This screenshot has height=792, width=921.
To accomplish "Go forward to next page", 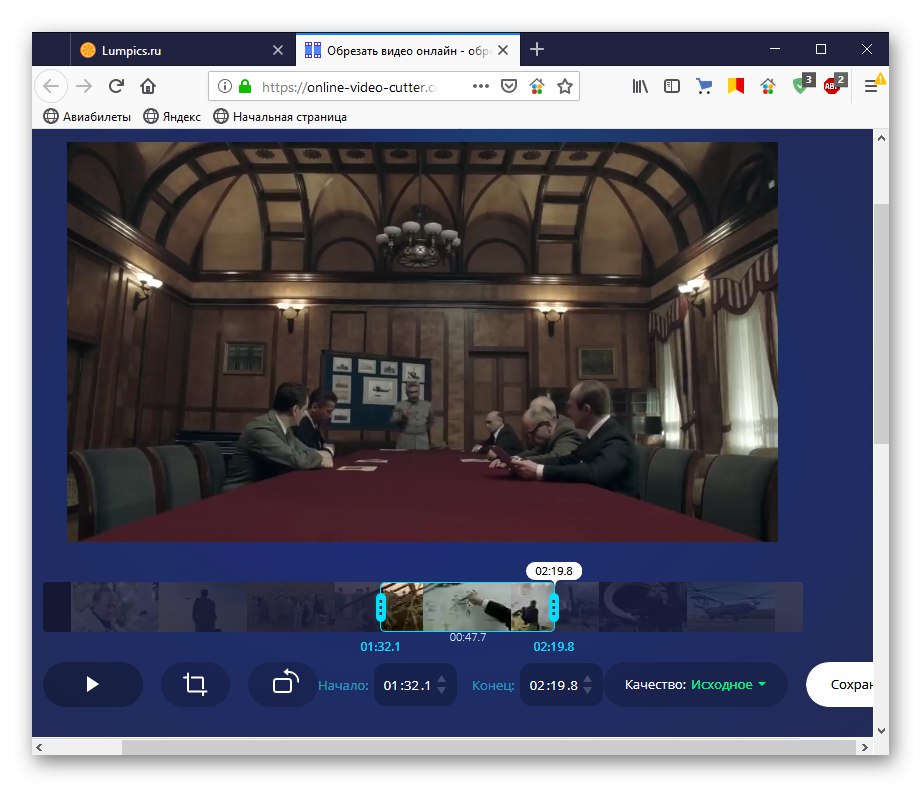I will [x=84, y=86].
